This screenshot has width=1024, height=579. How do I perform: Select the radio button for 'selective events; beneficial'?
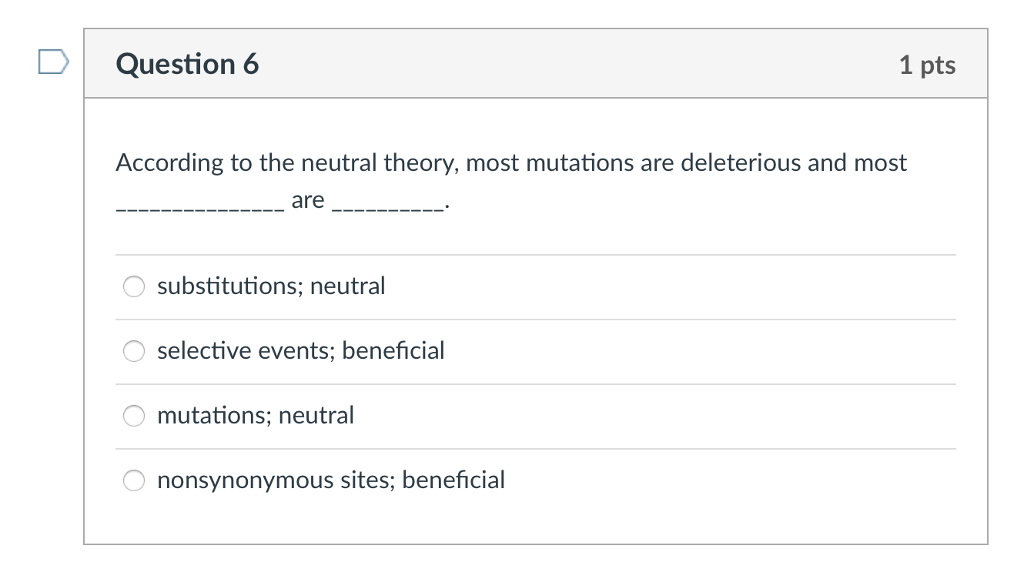tap(133, 351)
